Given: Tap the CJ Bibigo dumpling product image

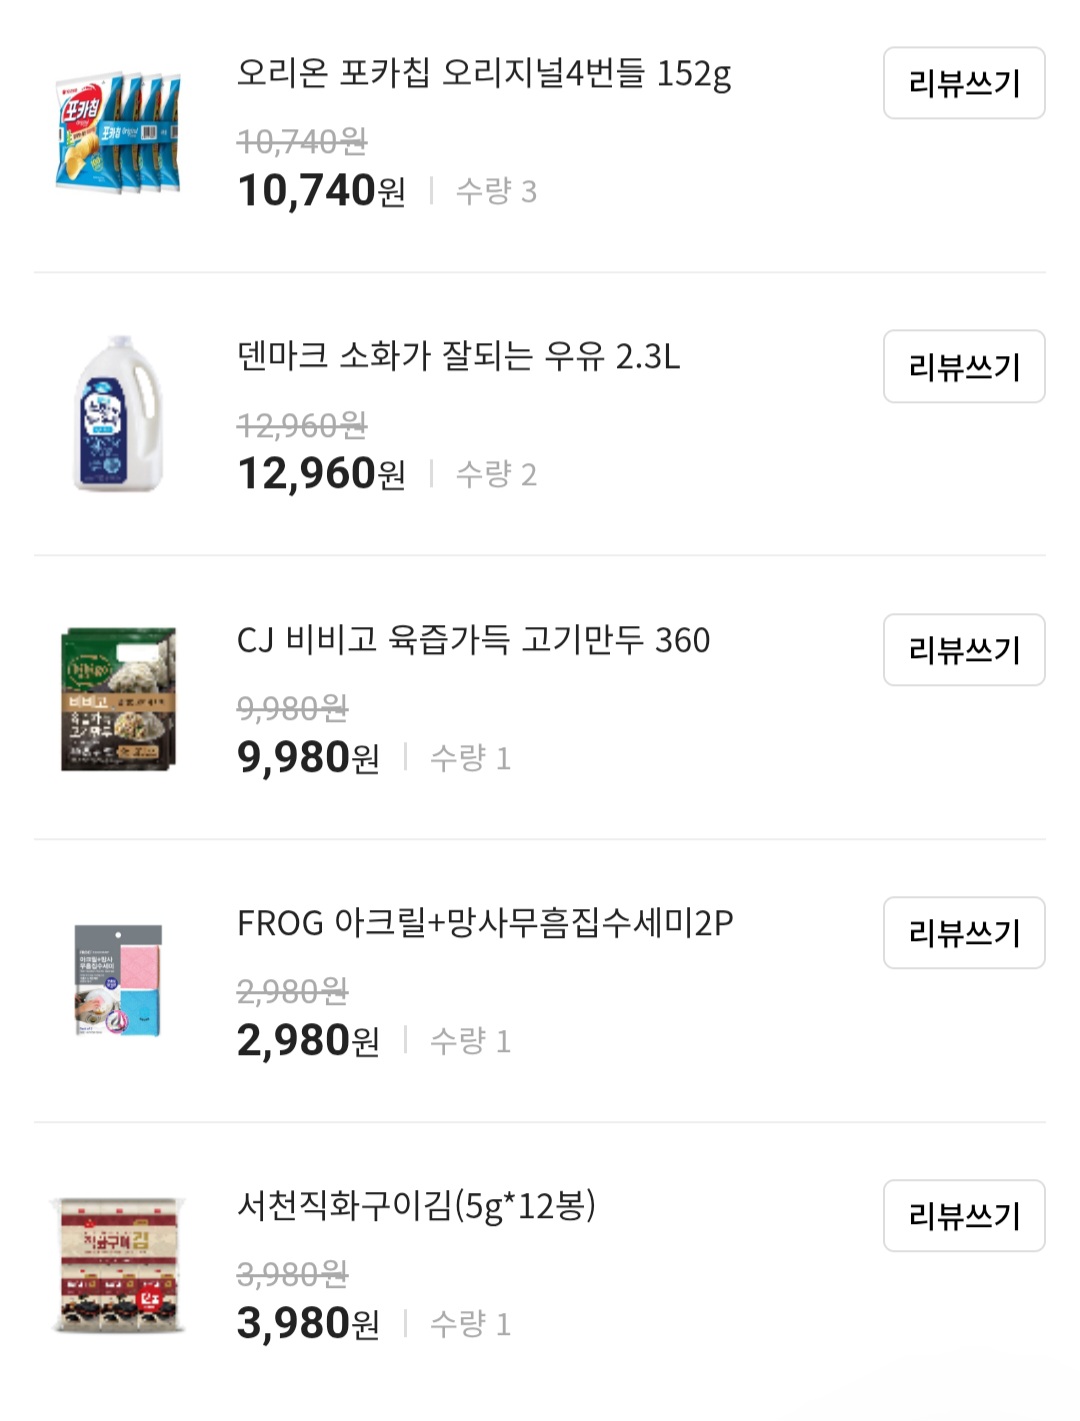Looking at the screenshot, I should tap(119, 698).
